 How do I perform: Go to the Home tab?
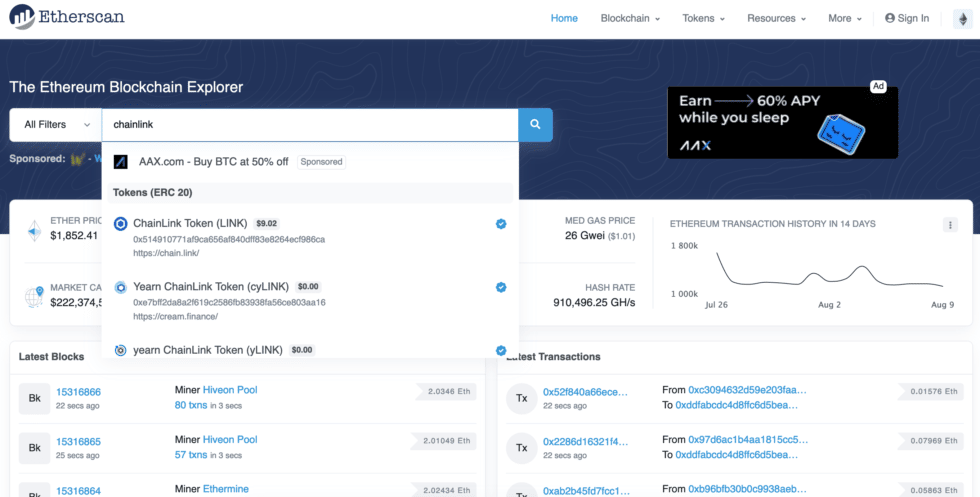(x=564, y=18)
